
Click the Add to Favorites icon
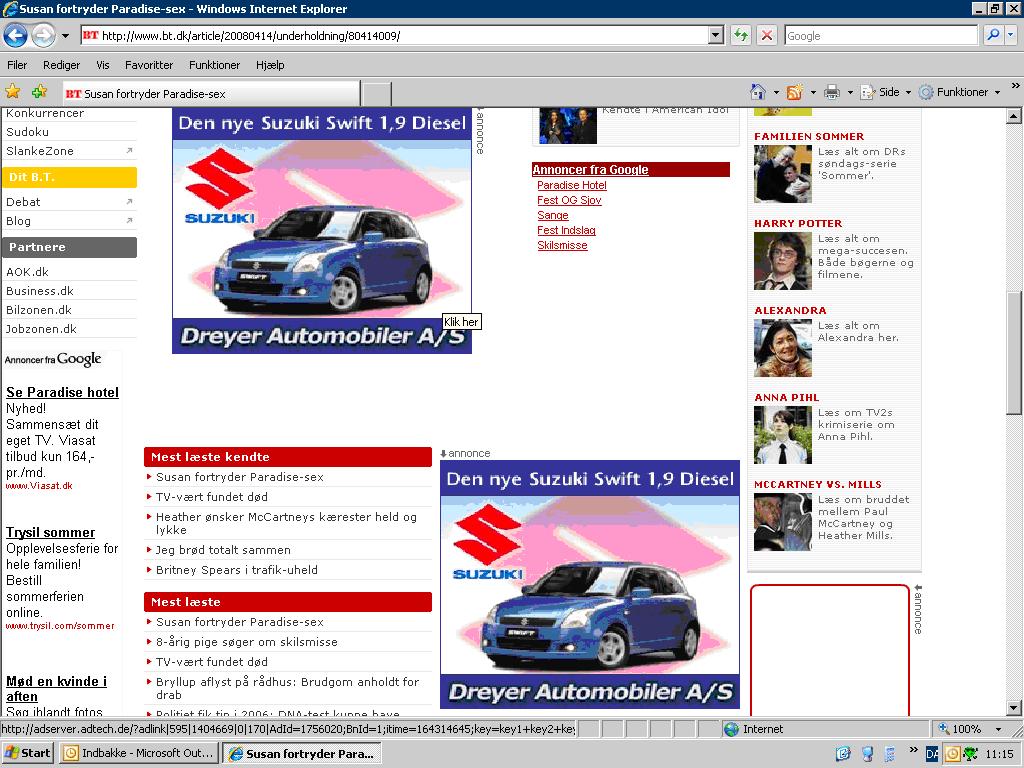pyautogui.click(x=39, y=92)
